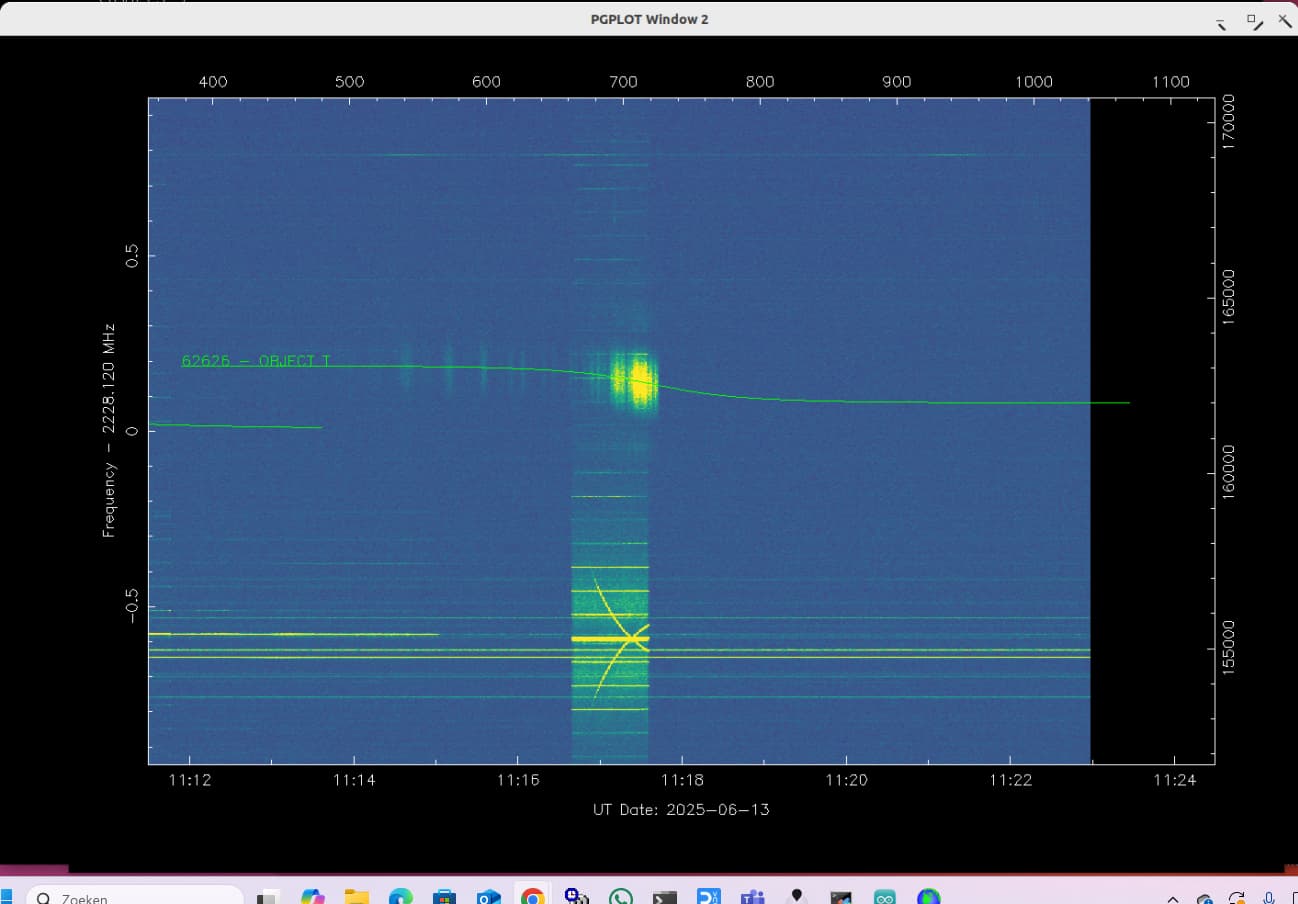Click the 'UT Date: 2025-06-13' axis label
Image resolution: width=1298 pixels, height=904 pixels.
(x=681, y=809)
